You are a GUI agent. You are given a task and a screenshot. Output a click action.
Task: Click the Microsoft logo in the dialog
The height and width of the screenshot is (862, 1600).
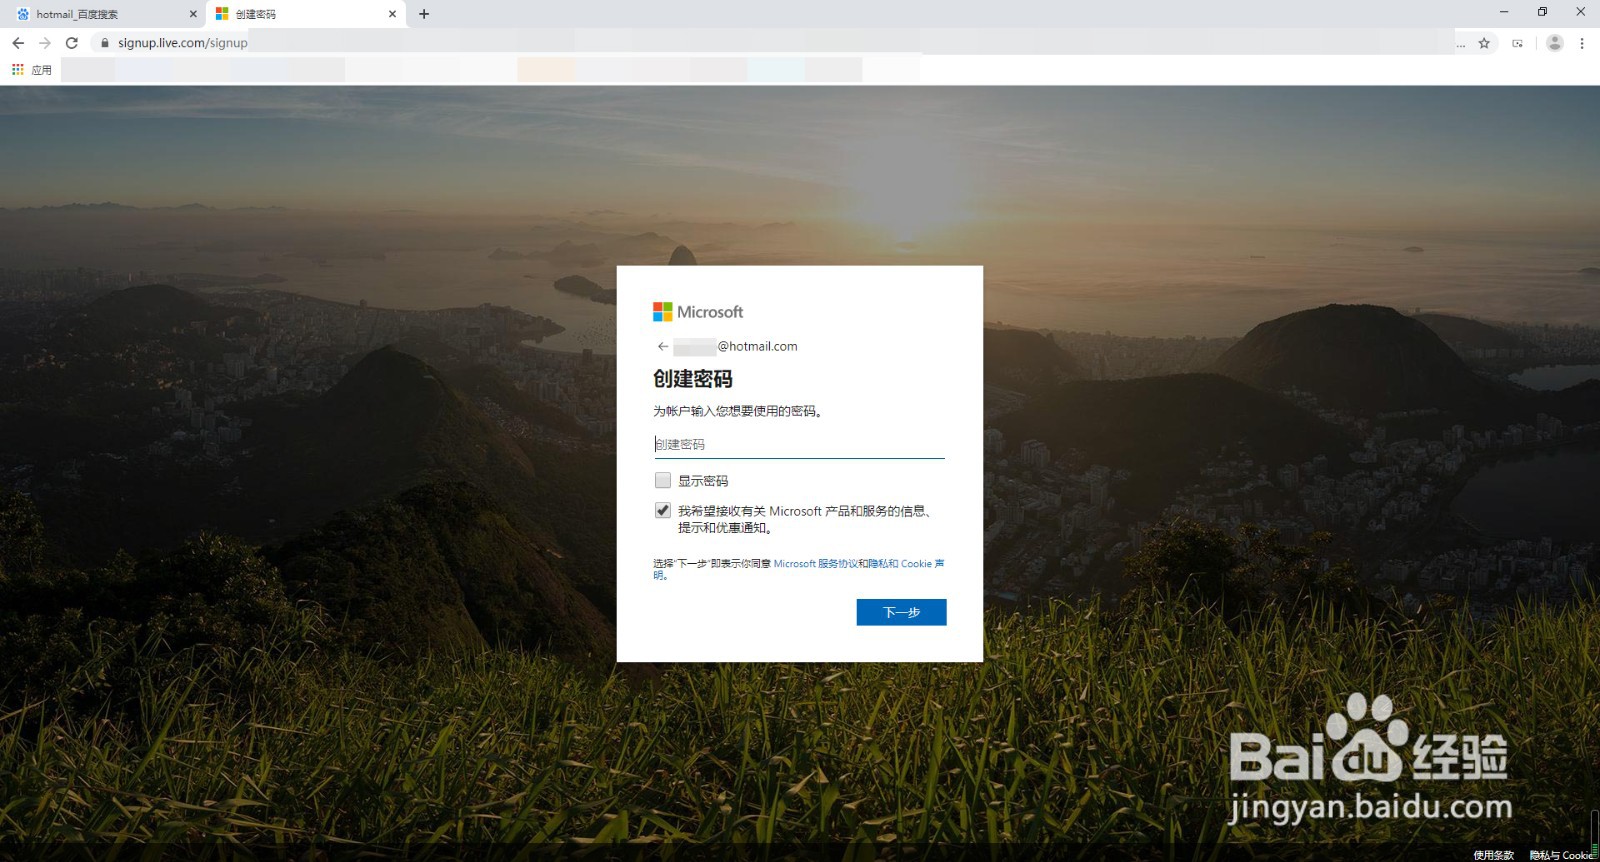tap(698, 312)
